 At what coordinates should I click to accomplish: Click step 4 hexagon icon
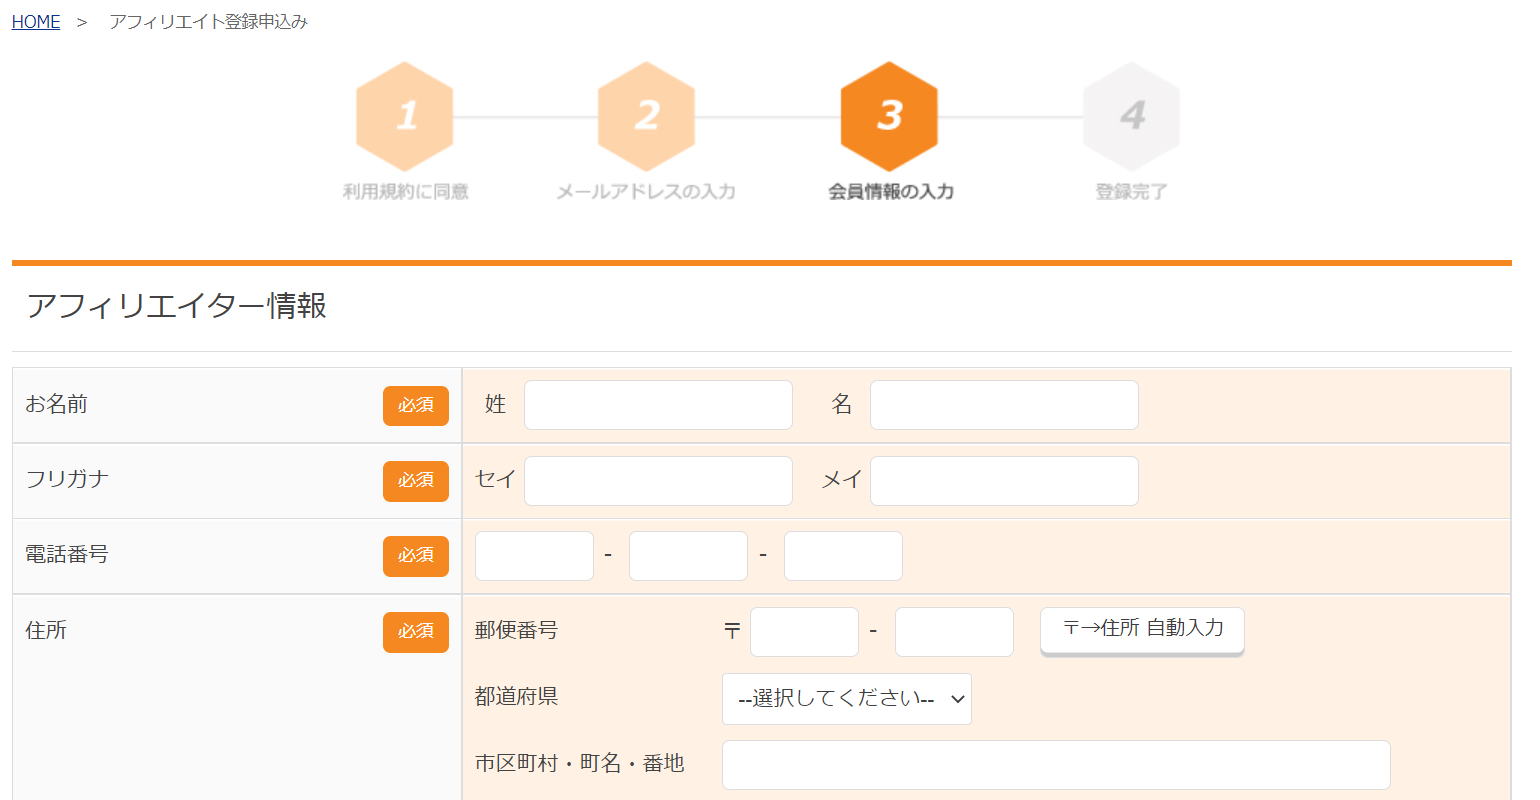(x=1131, y=116)
